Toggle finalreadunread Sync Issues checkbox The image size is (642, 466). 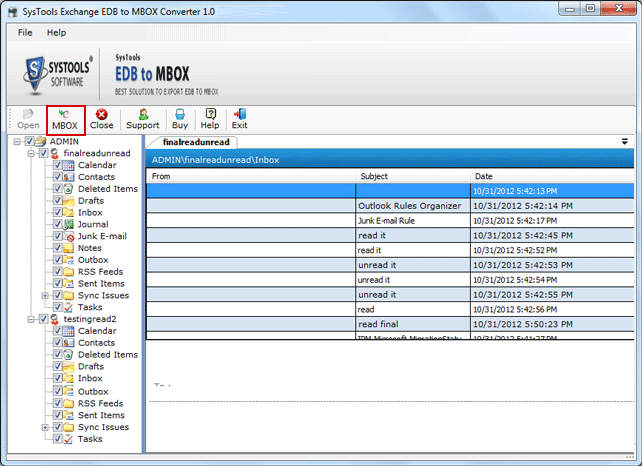(x=57, y=295)
